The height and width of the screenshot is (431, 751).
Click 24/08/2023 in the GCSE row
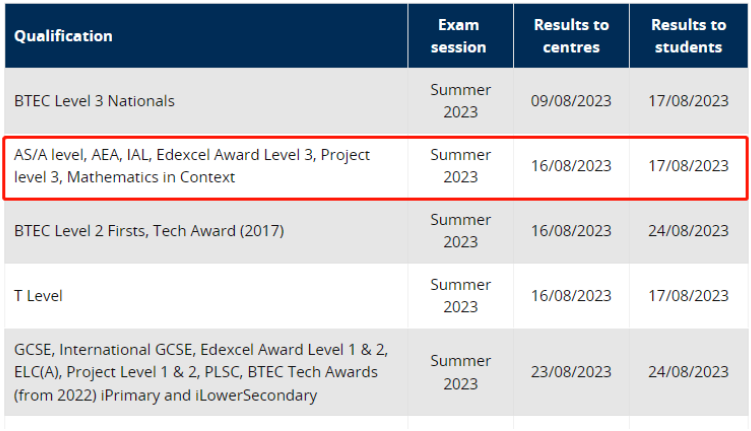tap(688, 372)
